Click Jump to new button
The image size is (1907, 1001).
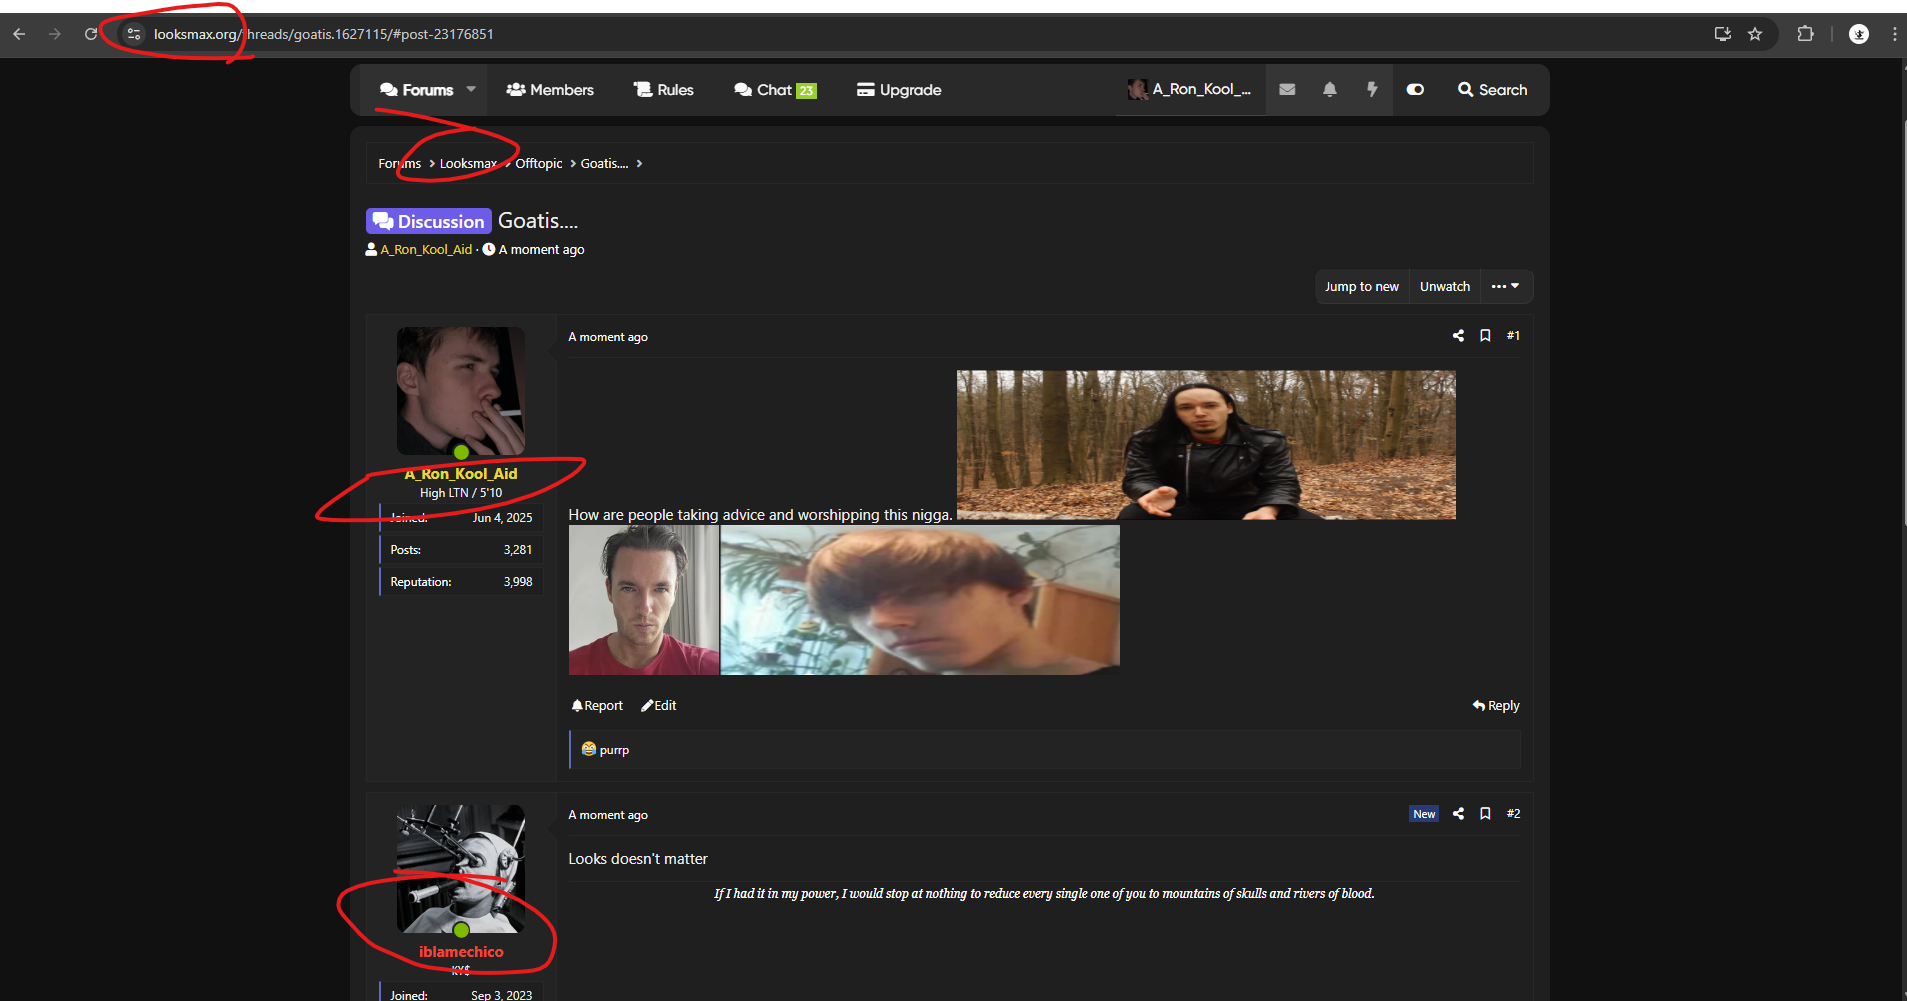1362,287
